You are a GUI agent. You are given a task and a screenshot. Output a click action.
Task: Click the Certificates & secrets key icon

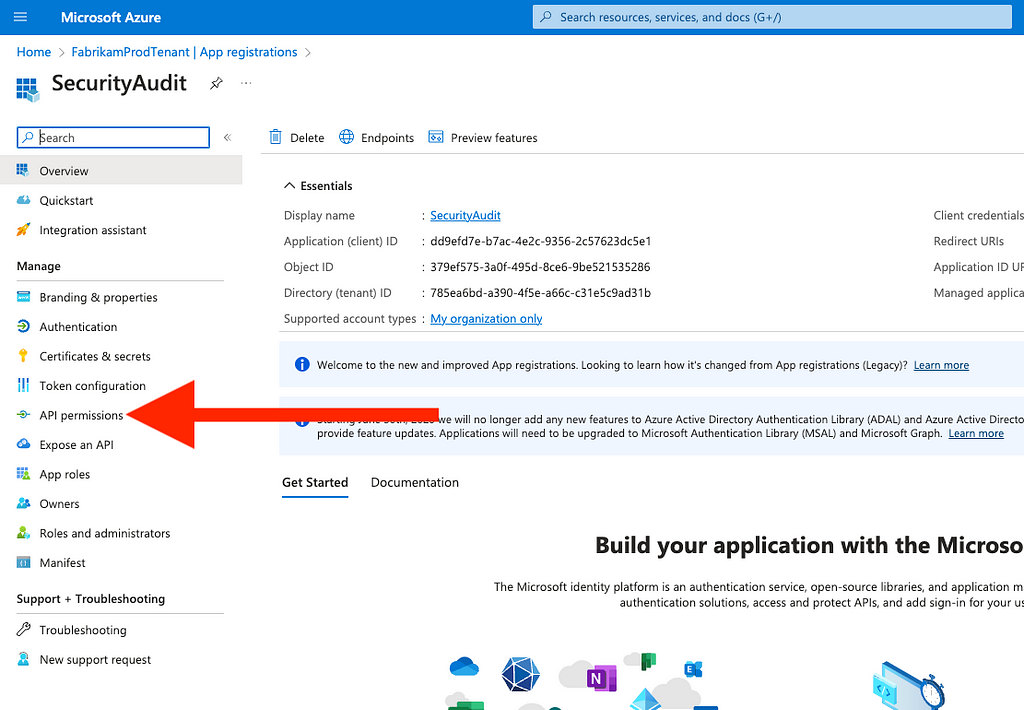click(23, 355)
